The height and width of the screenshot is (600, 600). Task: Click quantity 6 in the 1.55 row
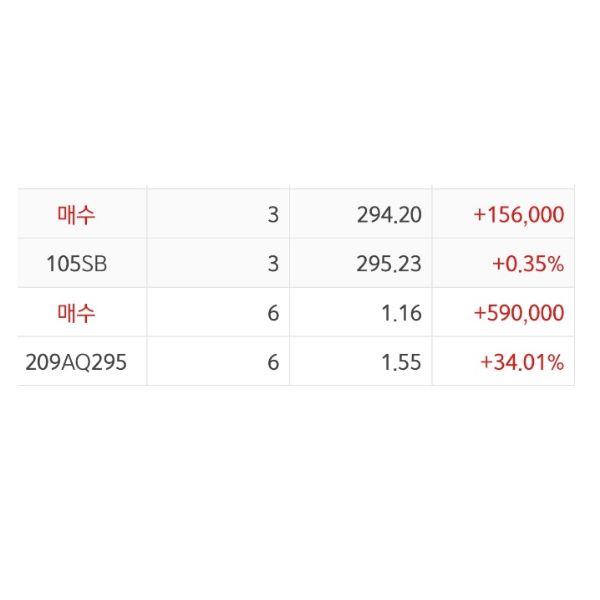click(x=273, y=363)
